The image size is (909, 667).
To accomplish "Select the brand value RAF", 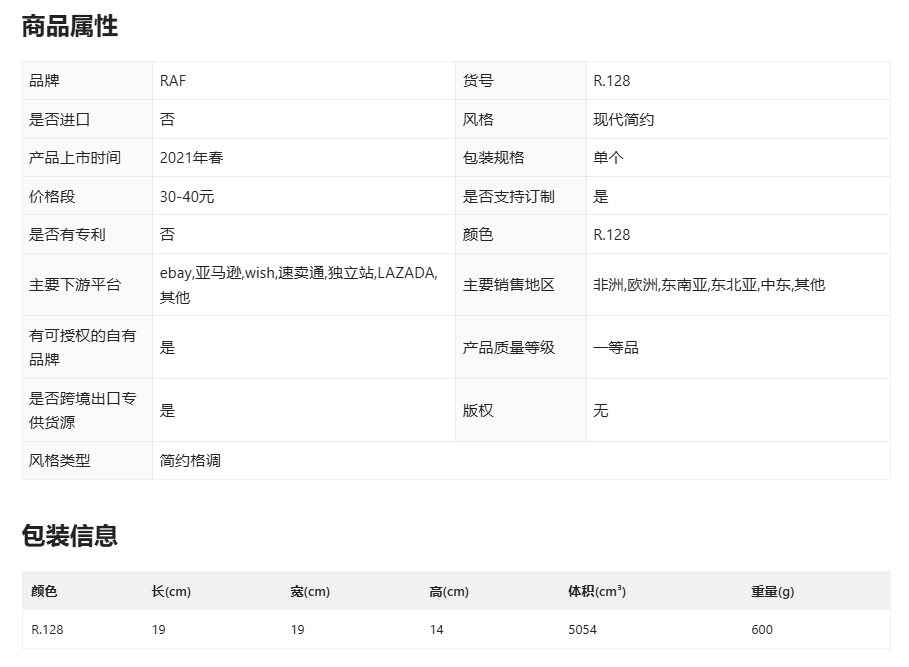I will (173, 81).
